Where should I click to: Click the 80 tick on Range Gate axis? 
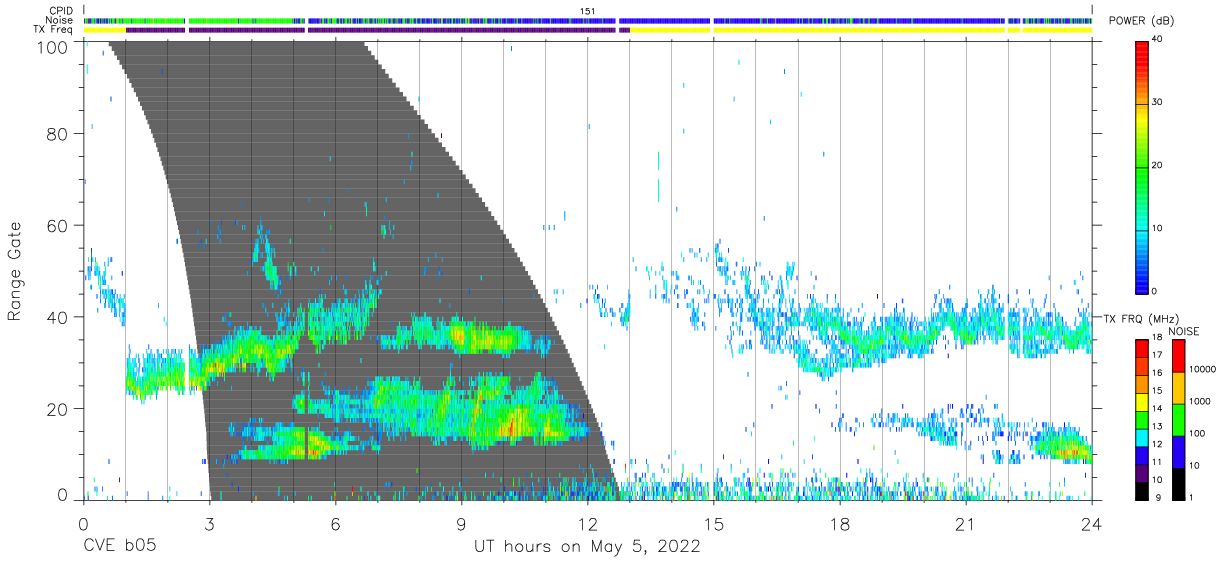[x=59, y=134]
